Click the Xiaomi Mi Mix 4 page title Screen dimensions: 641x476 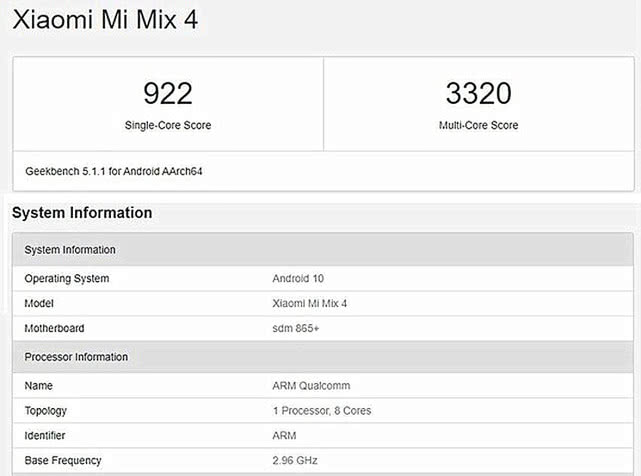105,19
